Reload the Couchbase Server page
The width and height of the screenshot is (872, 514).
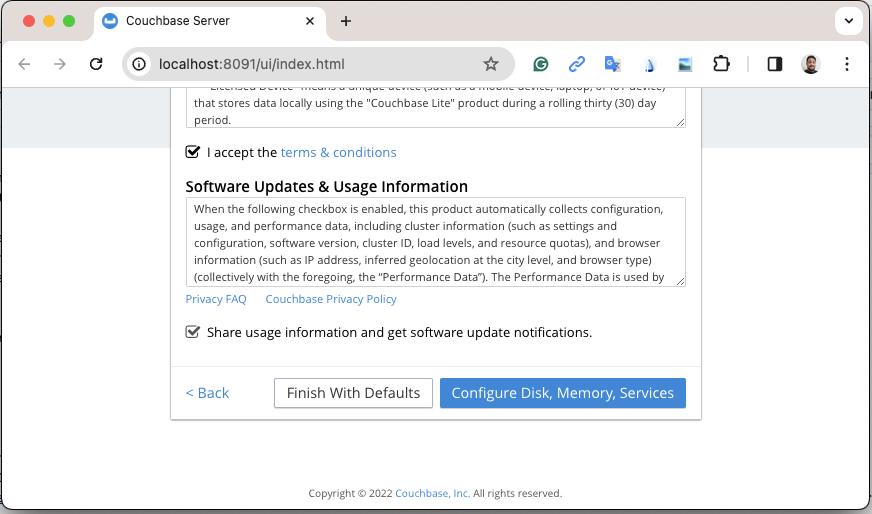[x=96, y=64]
